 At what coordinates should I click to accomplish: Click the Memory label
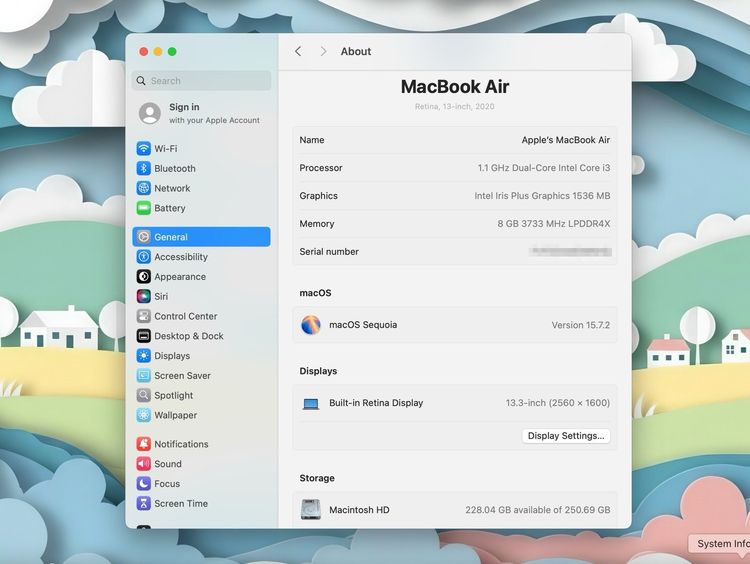pos(317,223)
